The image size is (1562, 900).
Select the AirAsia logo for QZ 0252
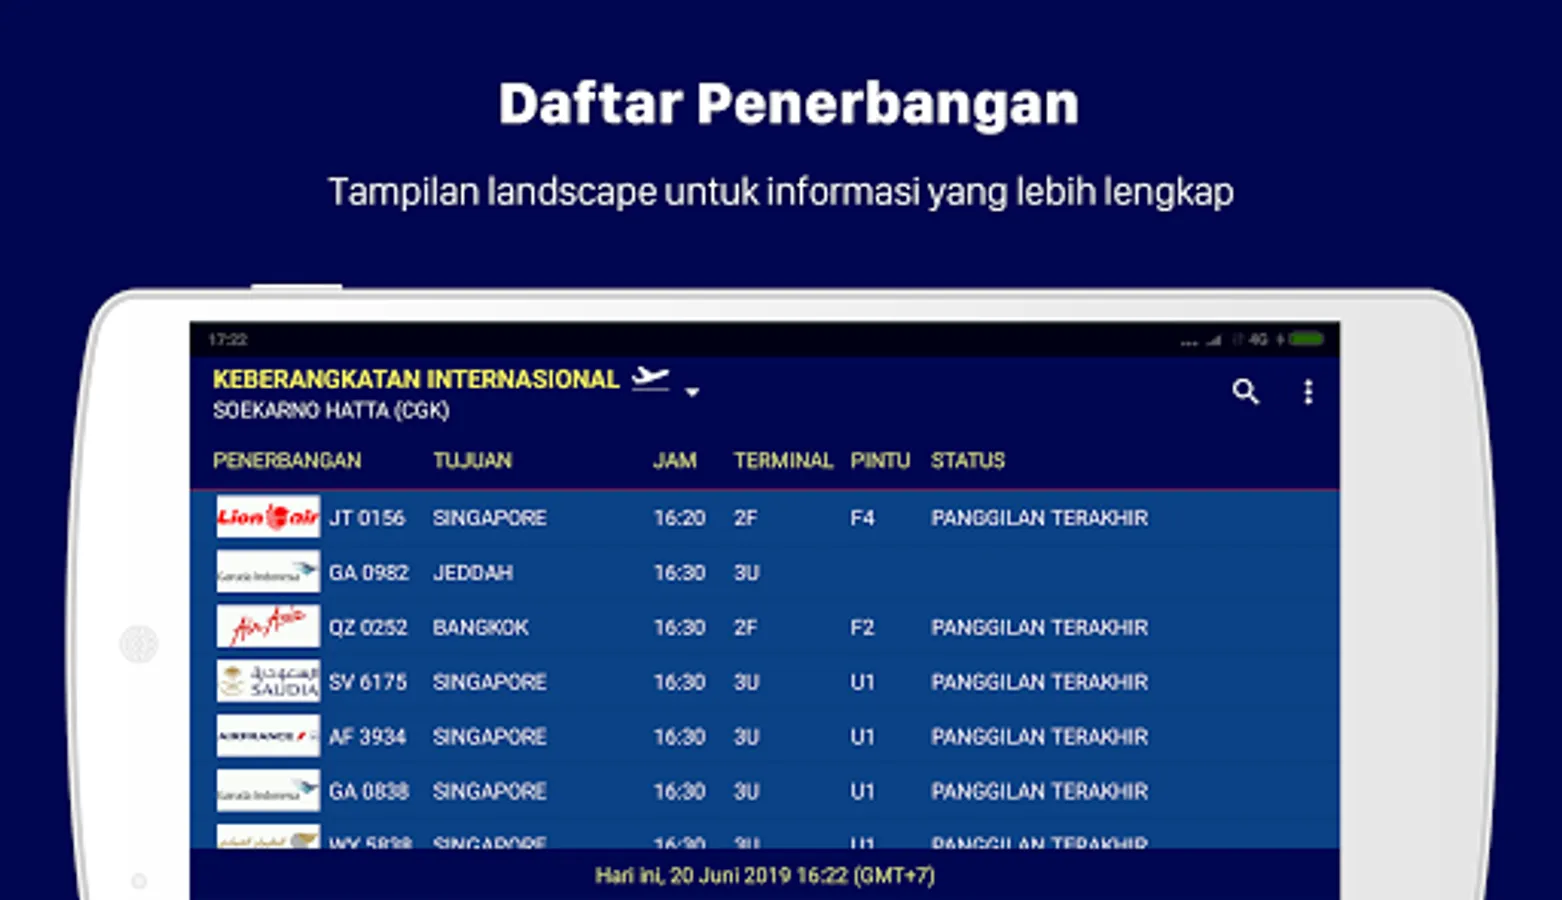coord(268,627)
